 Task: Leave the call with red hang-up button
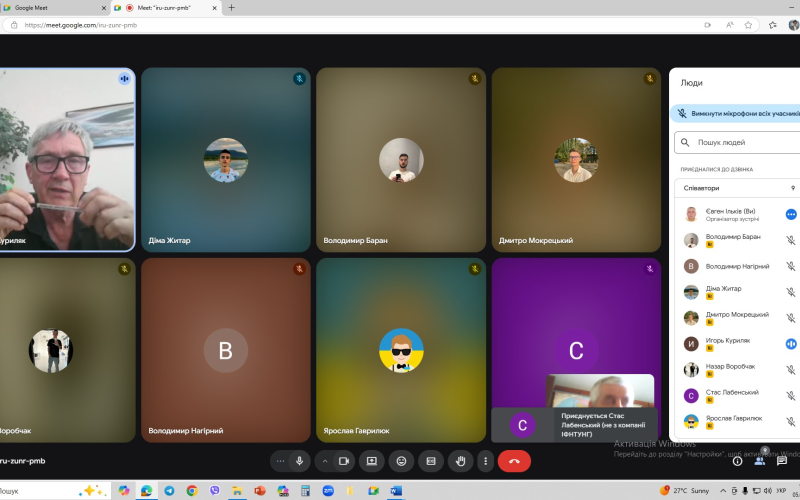pyautogui.click(x=514, y=461)
